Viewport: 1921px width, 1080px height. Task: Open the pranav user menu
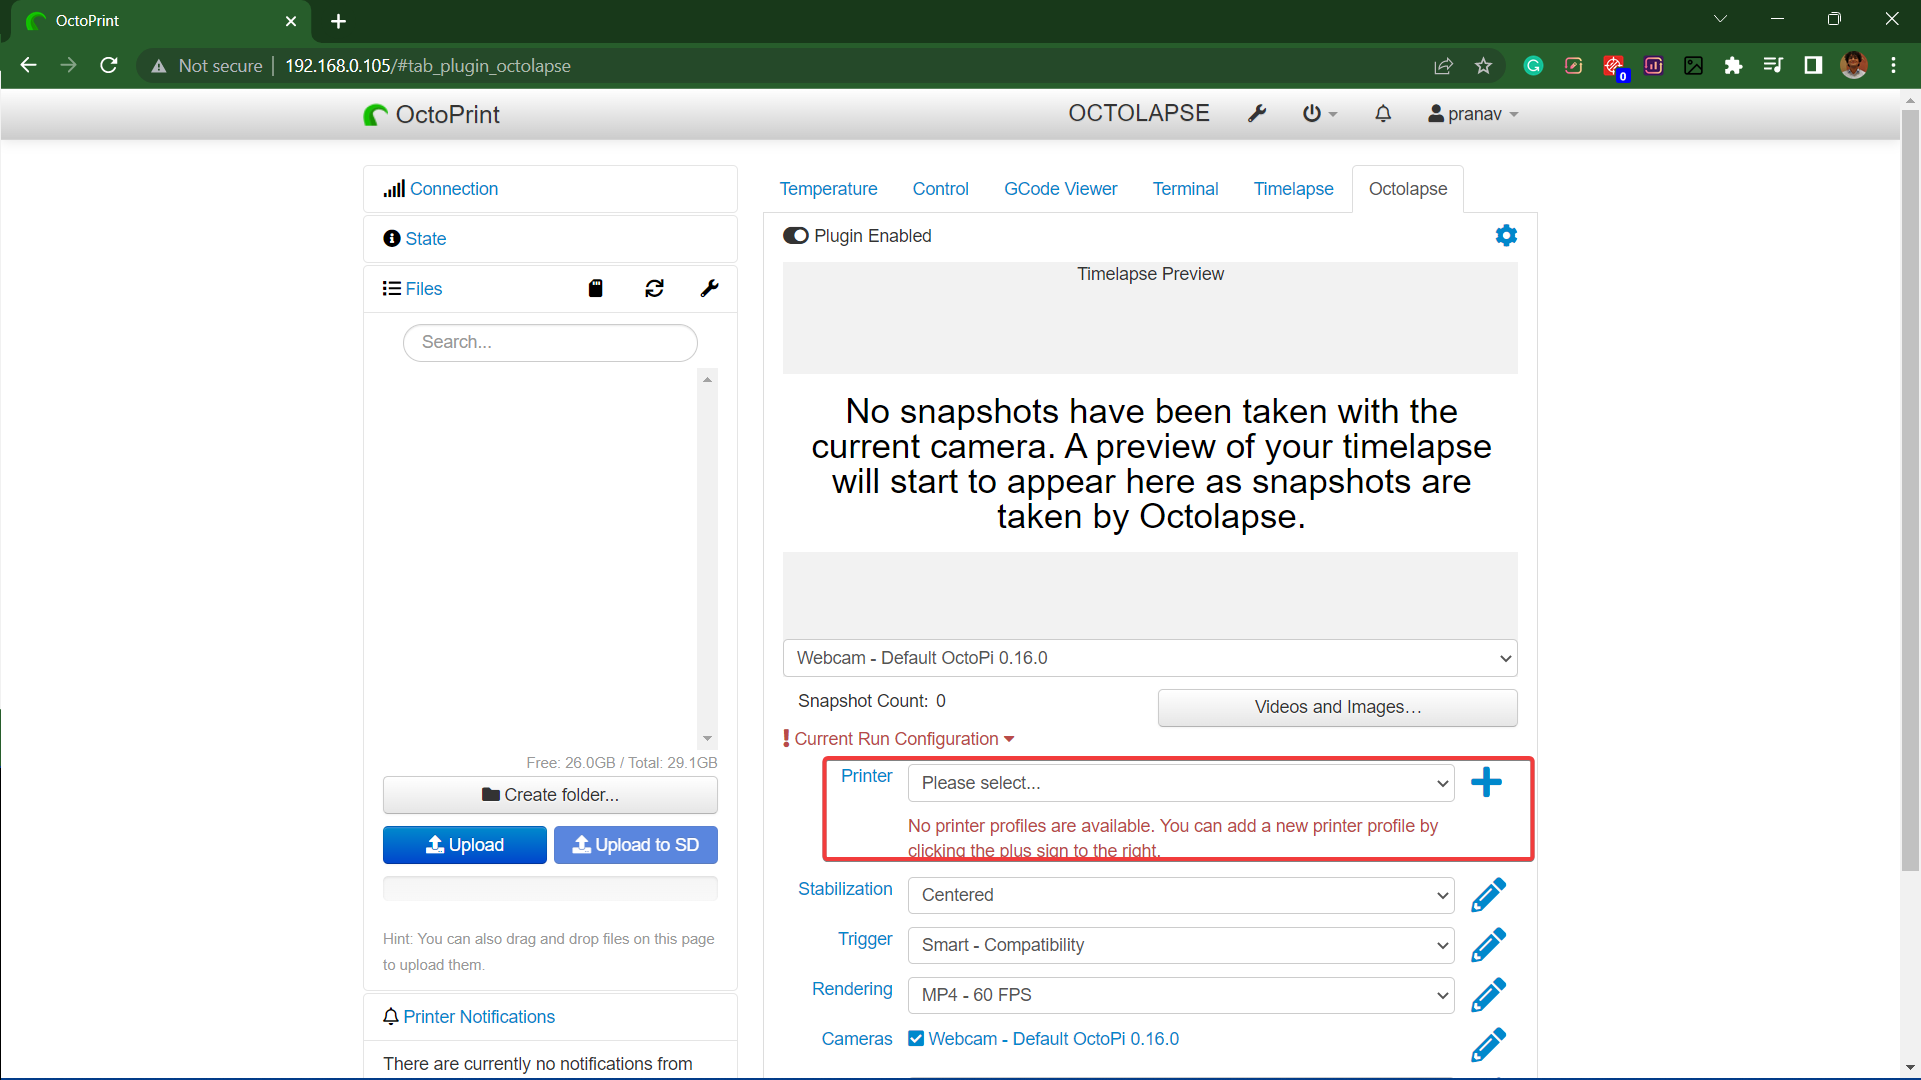pos(1474,114)
